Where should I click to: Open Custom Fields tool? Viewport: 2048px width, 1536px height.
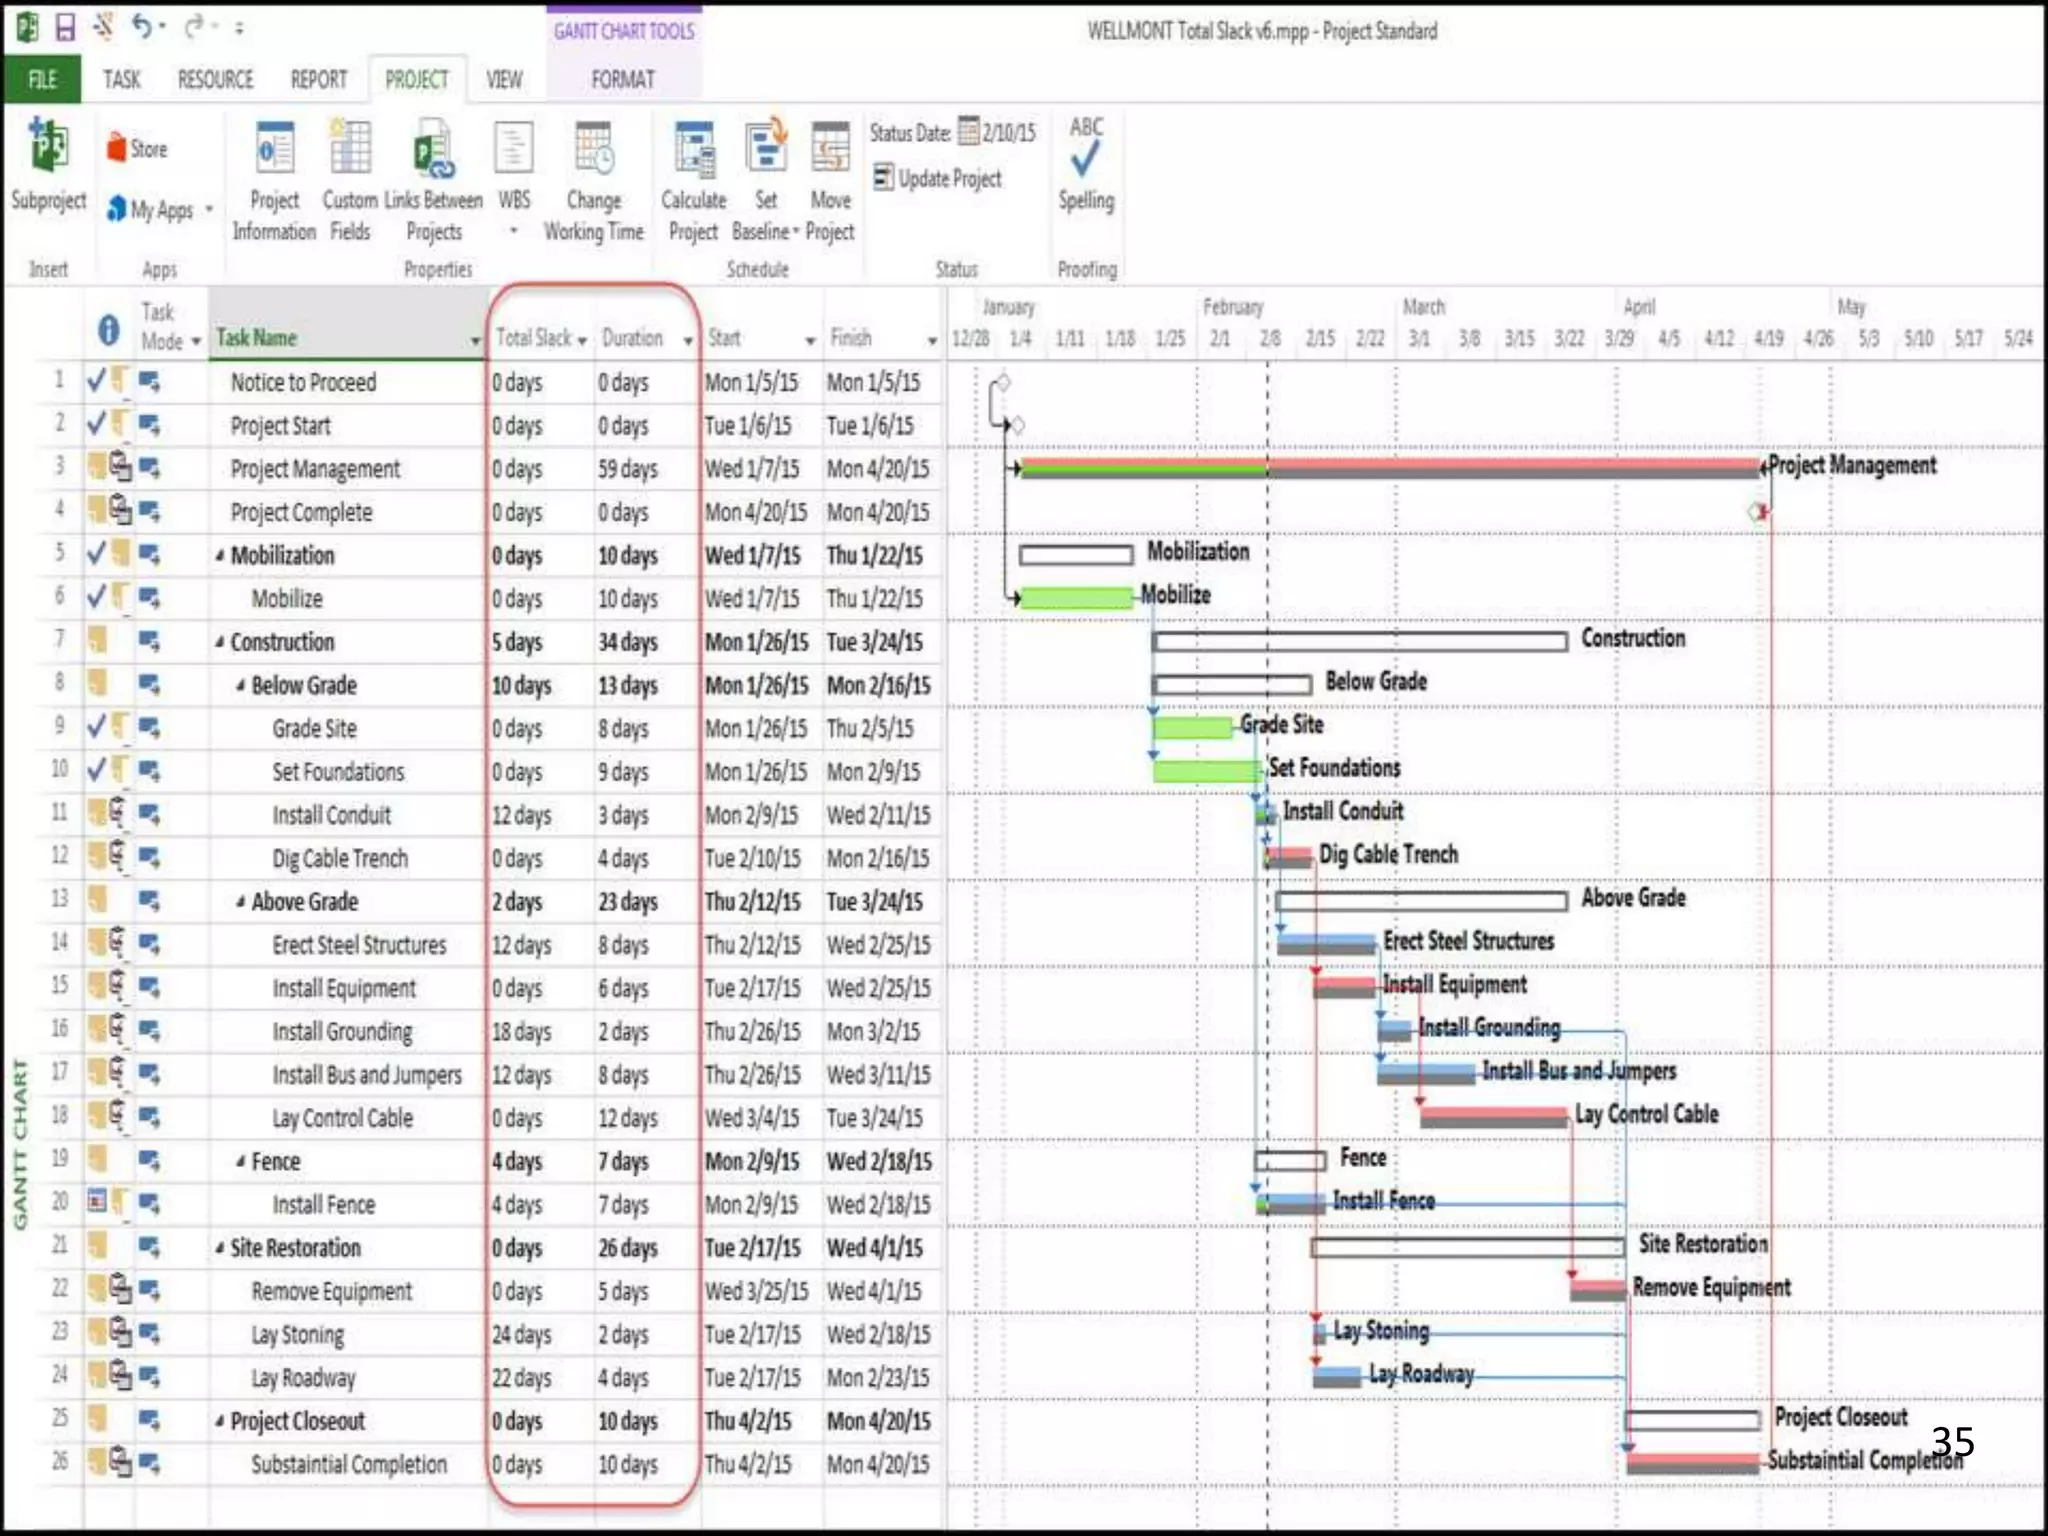350,150
